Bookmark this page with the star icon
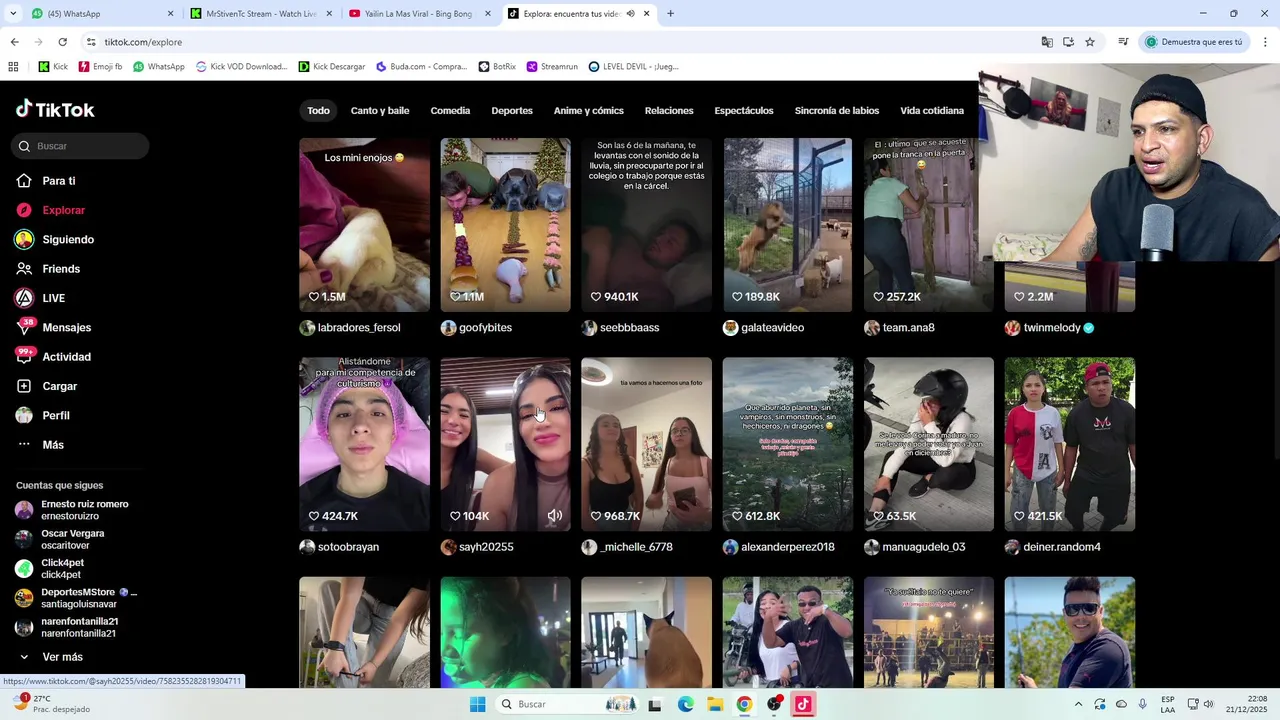This screenshot has height=720, width=1280. tap(1090, 42)
